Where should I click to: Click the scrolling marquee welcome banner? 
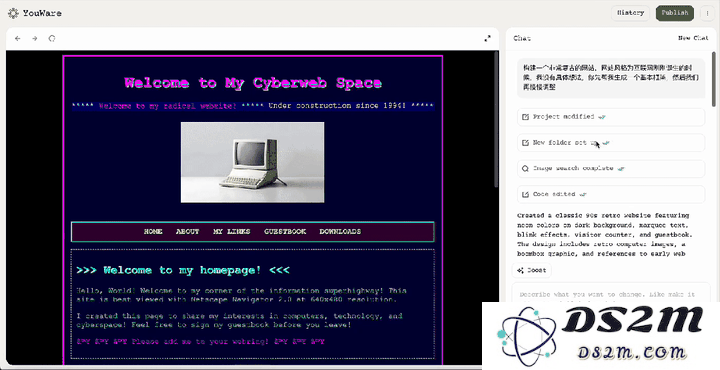(253, 106)
